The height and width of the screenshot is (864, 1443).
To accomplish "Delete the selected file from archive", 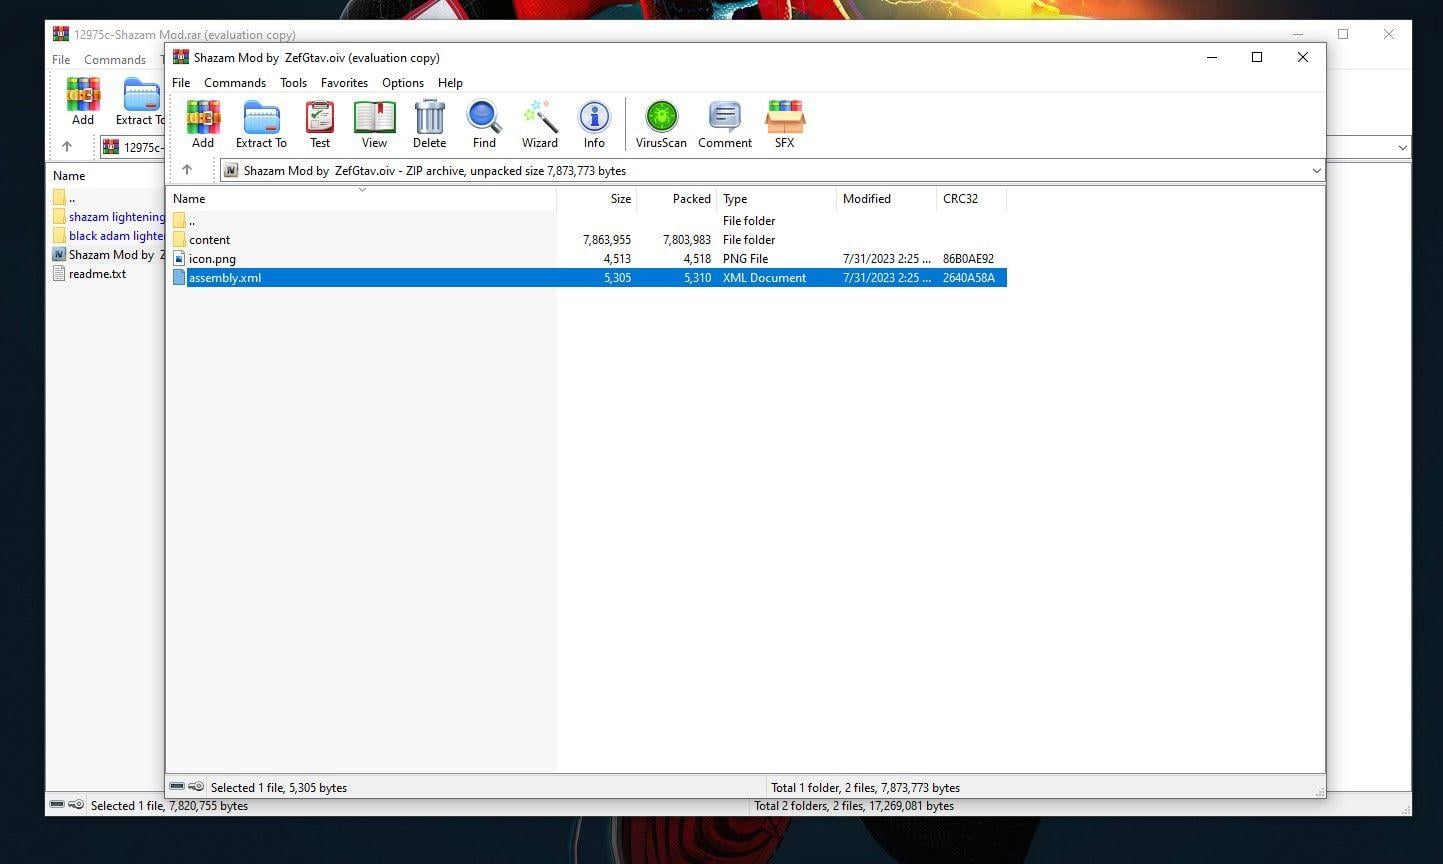I will (429, 120).
